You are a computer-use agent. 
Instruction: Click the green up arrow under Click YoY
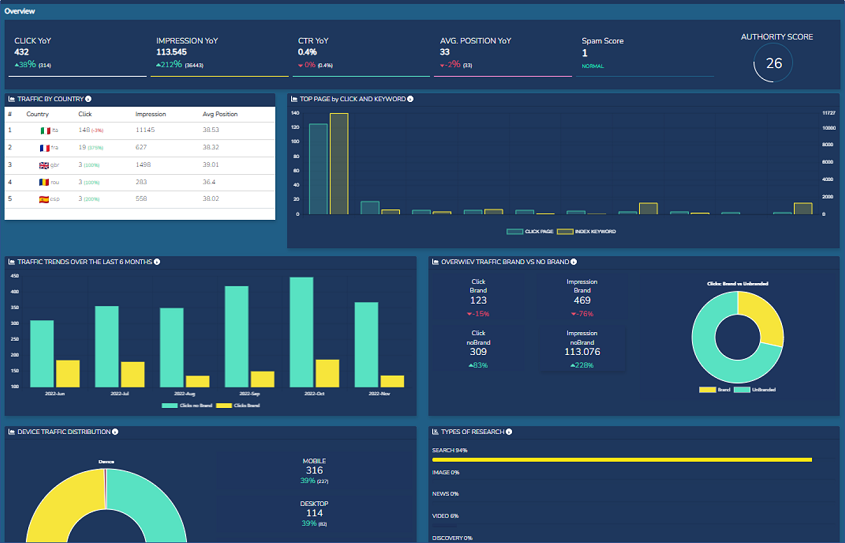[x=17, y=65]
